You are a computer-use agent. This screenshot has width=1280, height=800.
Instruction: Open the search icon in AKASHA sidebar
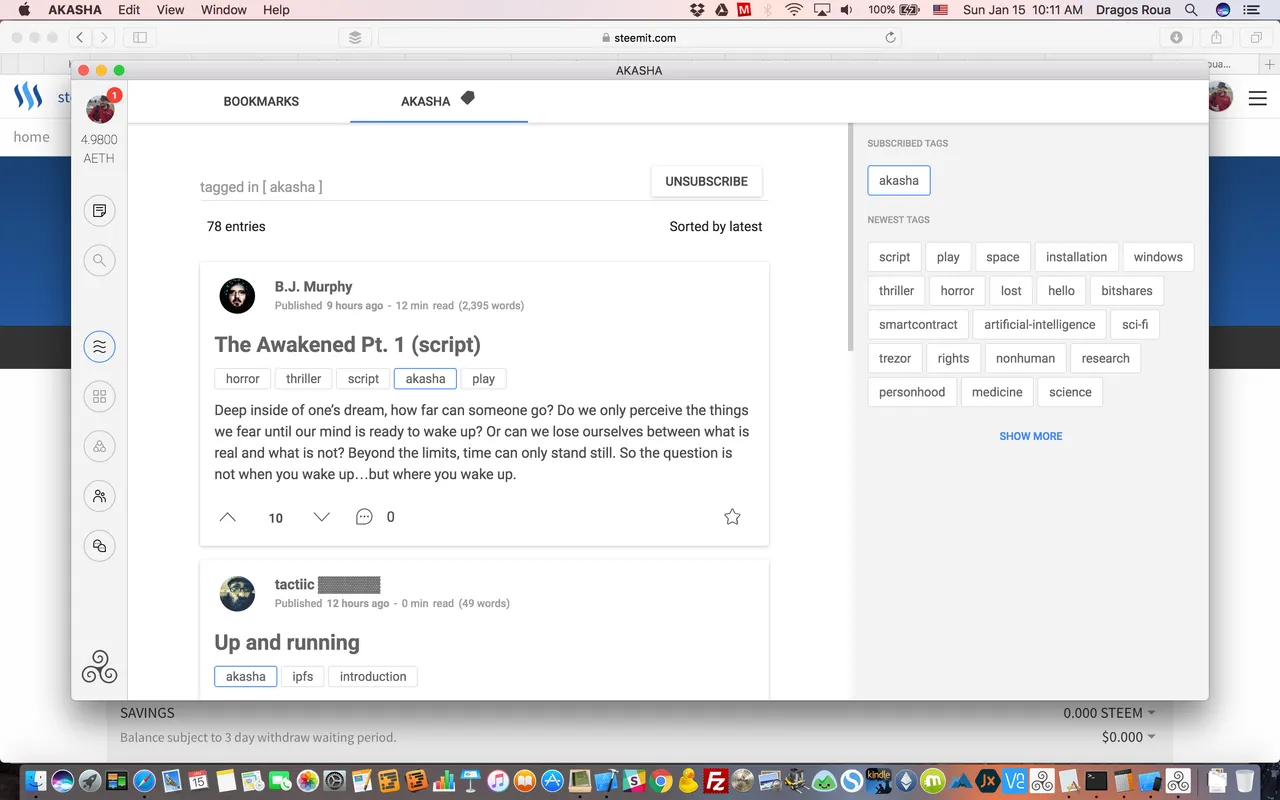tap(99, 261)
